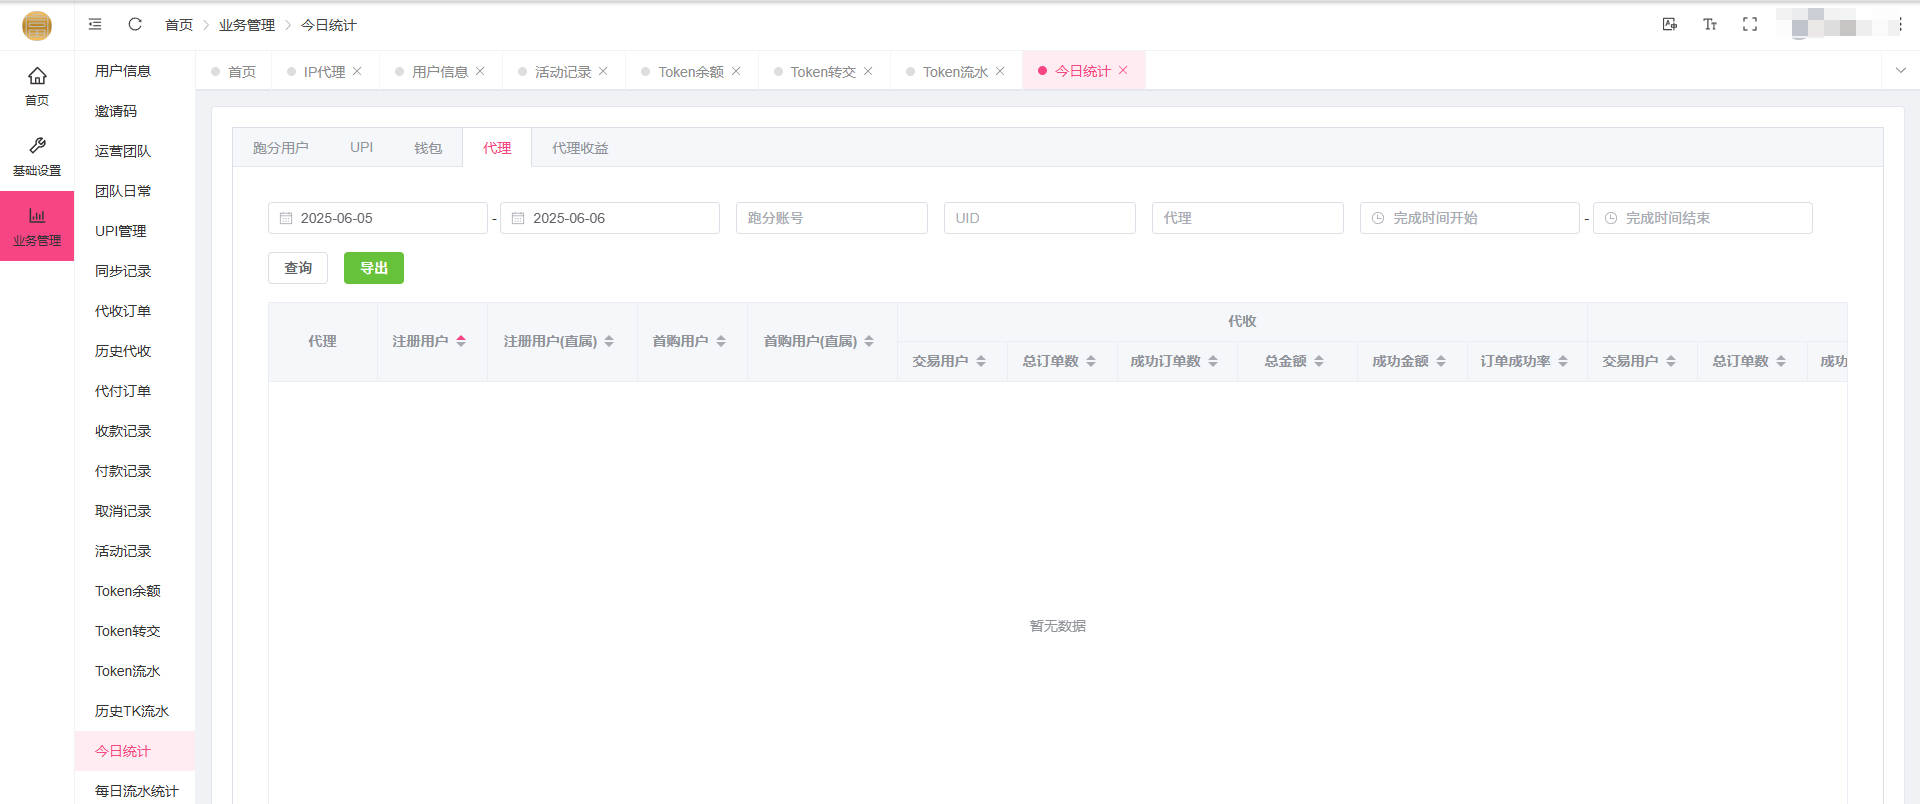Sort by 总金额 column

point(1319,361)
